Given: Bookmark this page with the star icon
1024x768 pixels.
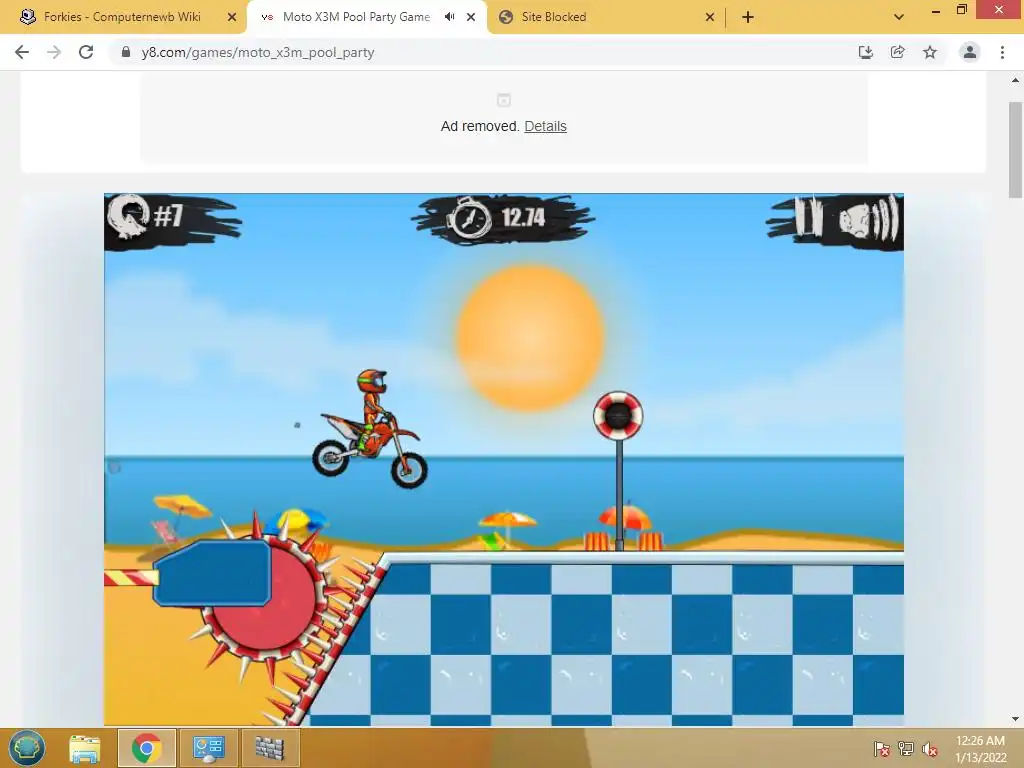Looking at the screenshot, I should pyautogui.click(x=930, y=52).
